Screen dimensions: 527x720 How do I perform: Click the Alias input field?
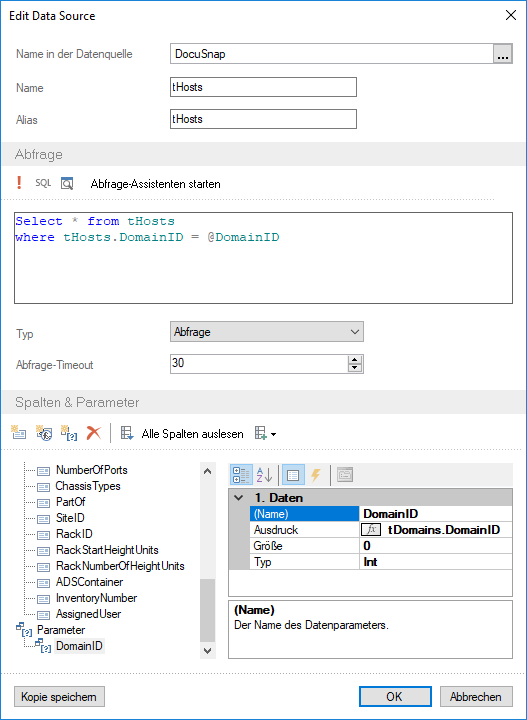263,119
